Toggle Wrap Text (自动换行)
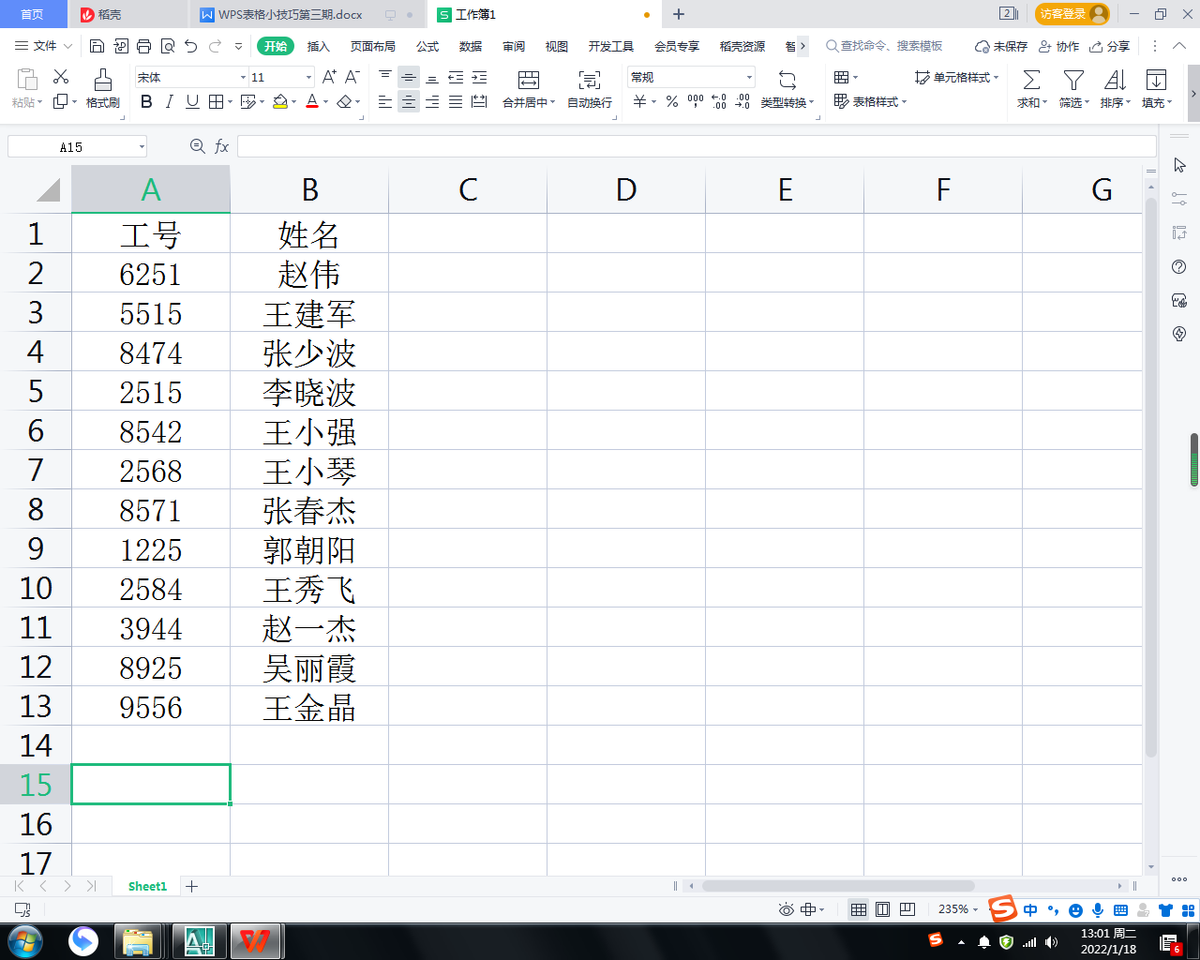 coord(589,89)
